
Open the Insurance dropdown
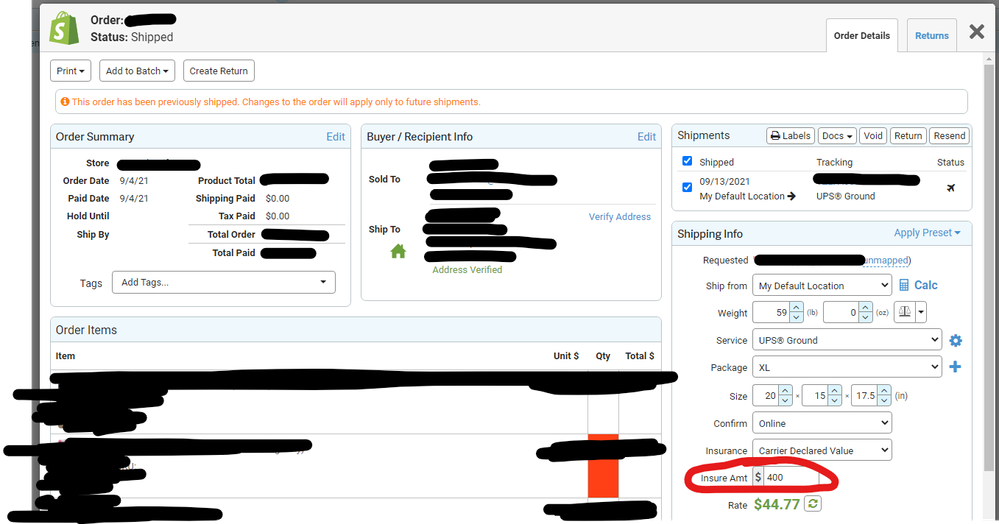click(x=821, y=451)
